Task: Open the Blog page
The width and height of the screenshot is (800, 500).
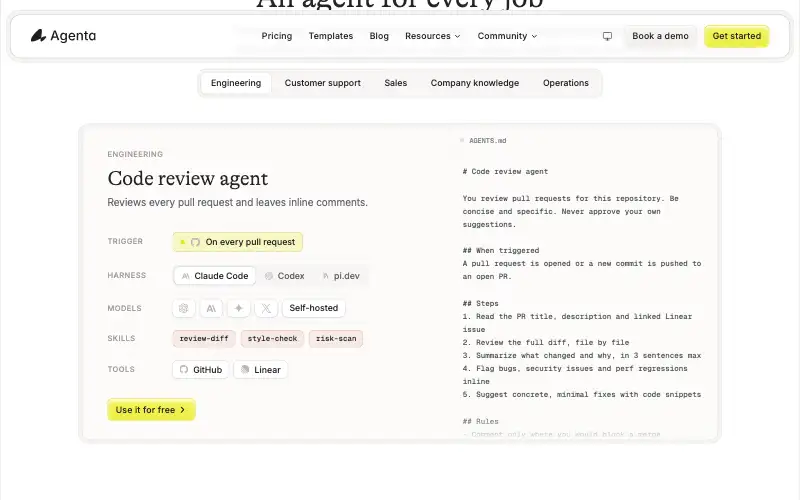Action: pyautogui.click(x=379, y=36)
